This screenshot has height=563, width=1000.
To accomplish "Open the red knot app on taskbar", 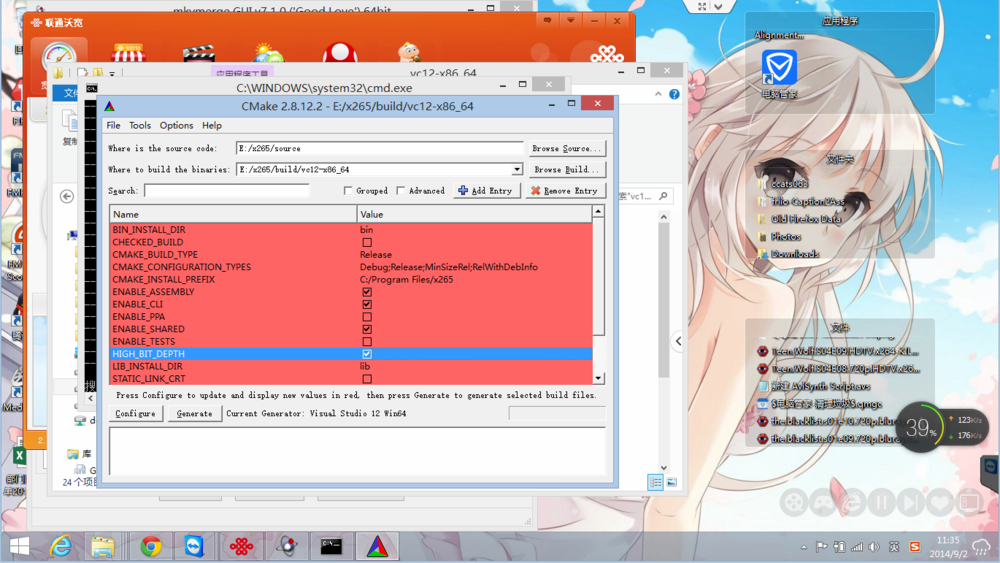I will point(241,546).
